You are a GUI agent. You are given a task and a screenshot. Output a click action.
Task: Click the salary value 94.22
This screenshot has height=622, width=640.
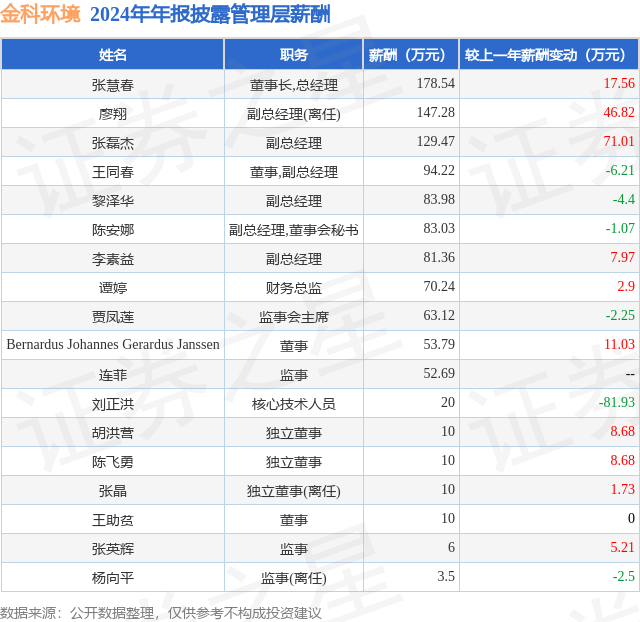tap(439, 171)
